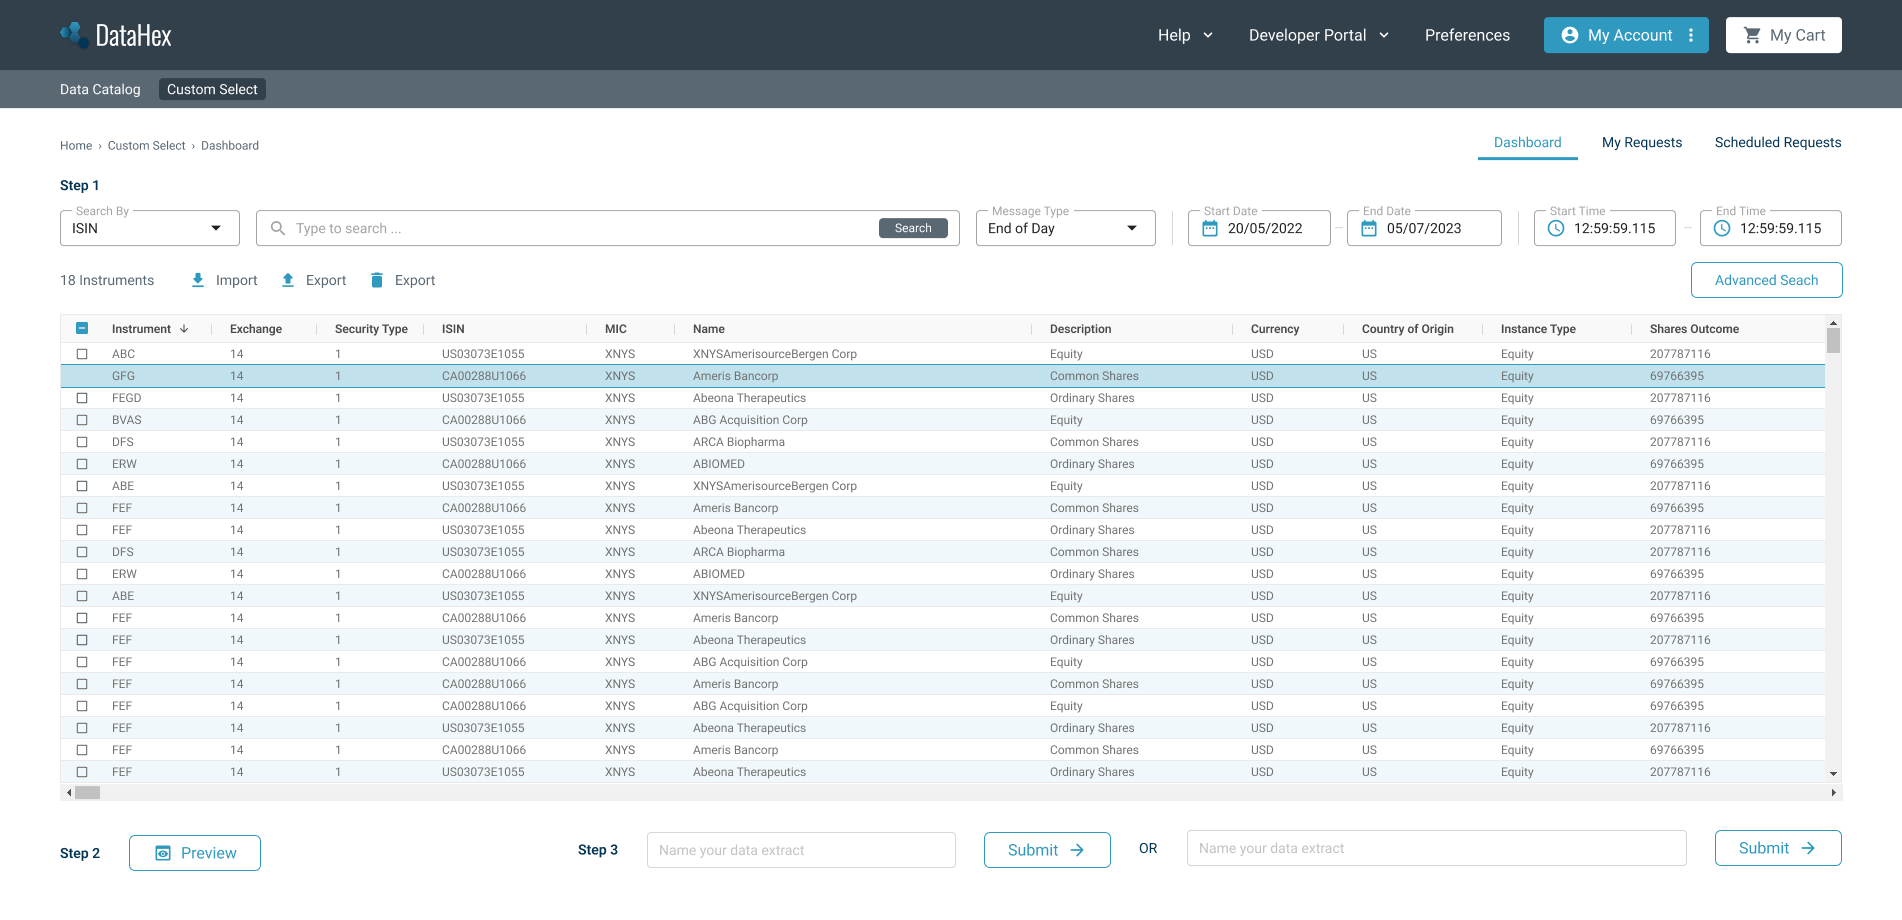Tick the first ABE row checkbox

[x=82, y=486]
